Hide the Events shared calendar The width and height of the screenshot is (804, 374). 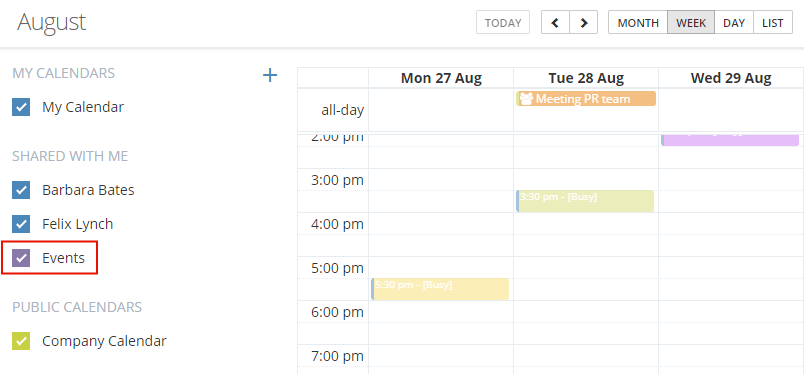click(21, 258)
